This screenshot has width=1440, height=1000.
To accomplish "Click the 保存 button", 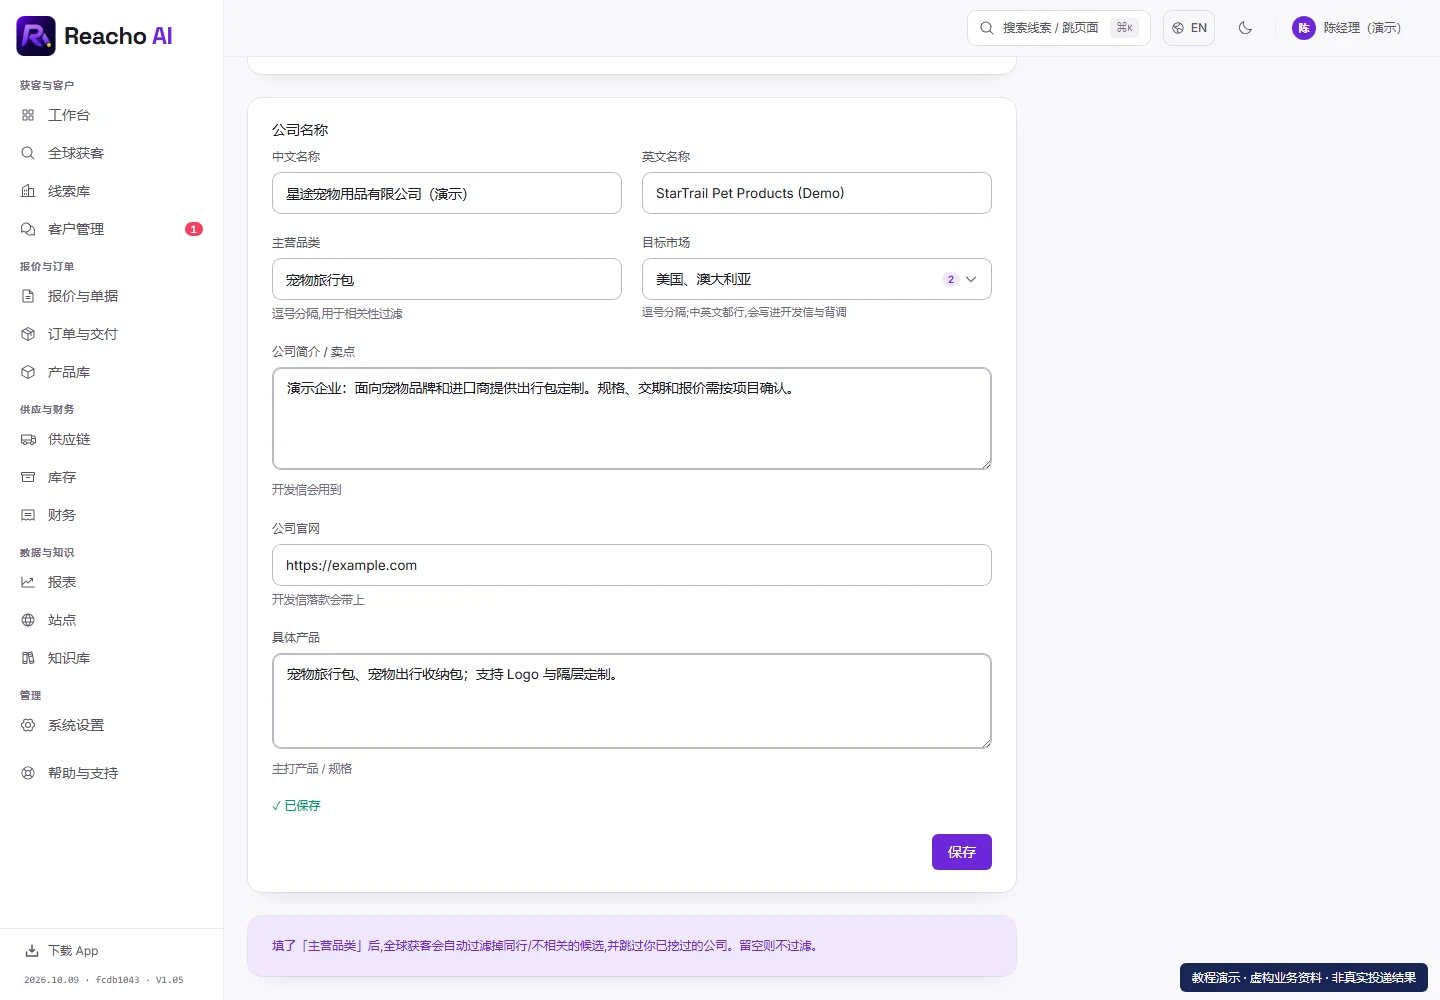I will click(x=962, y=852).
